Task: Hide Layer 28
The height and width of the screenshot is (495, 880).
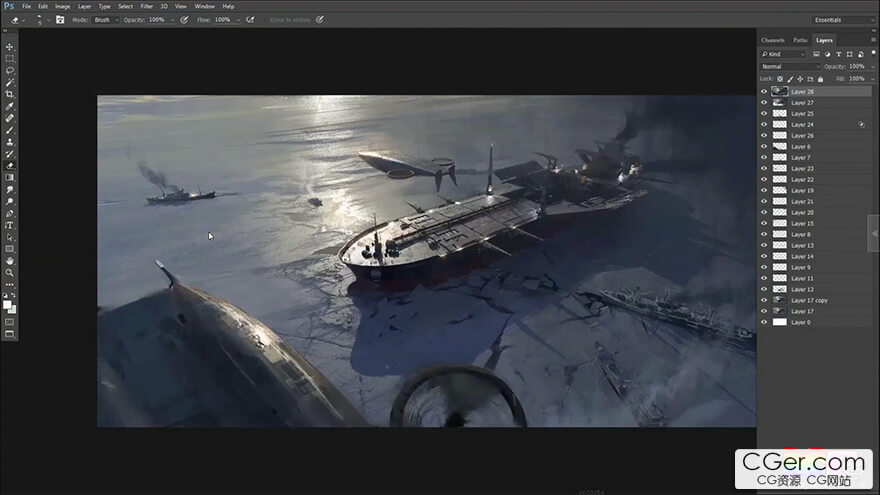Action: click(764, 91)
